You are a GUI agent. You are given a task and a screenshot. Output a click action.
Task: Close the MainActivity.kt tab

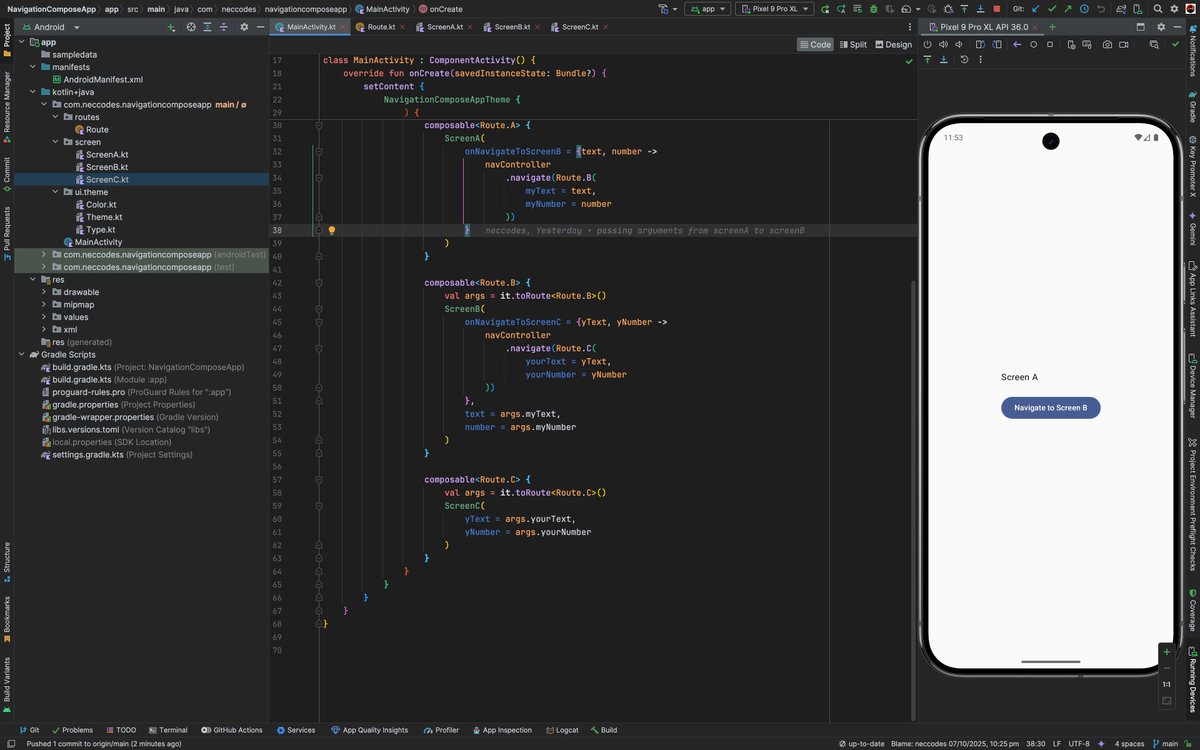(344, 27)
